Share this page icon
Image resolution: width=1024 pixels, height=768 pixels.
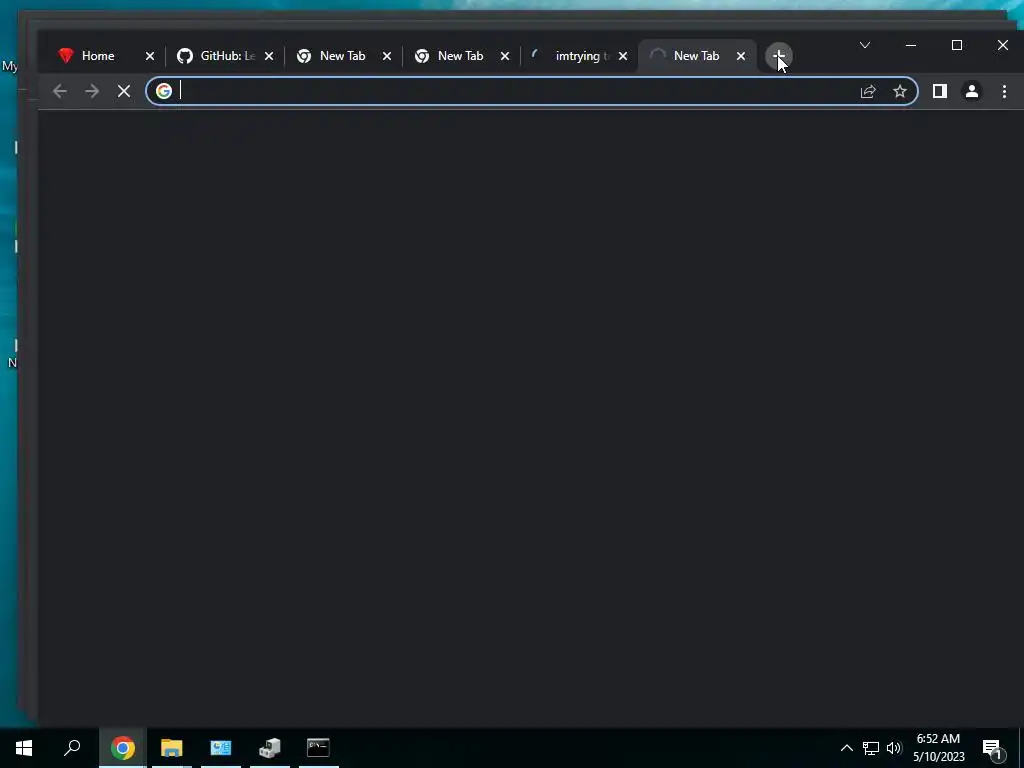click(x=868, y=91)
